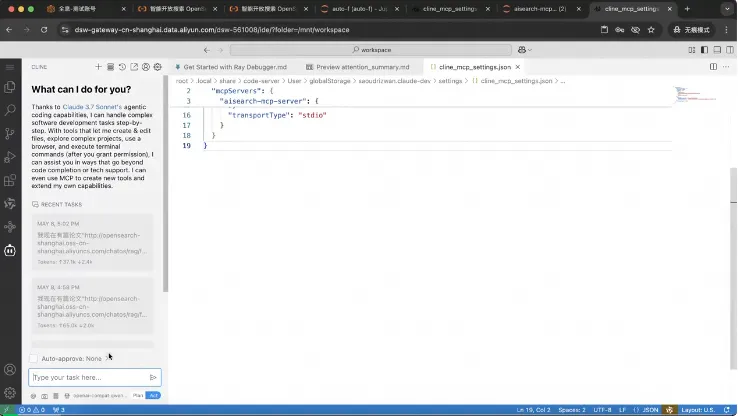This screenshot has height=416, width=738.
Task: Close cline_mcp_settings.json editor tab
Action: pos(518,67)
